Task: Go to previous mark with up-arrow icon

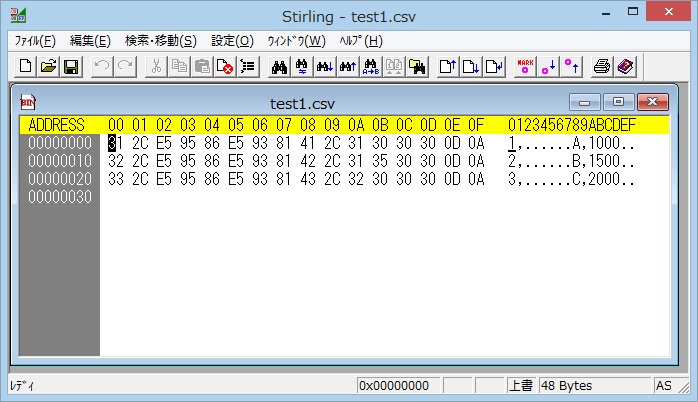Action: [x=572, y=67]
